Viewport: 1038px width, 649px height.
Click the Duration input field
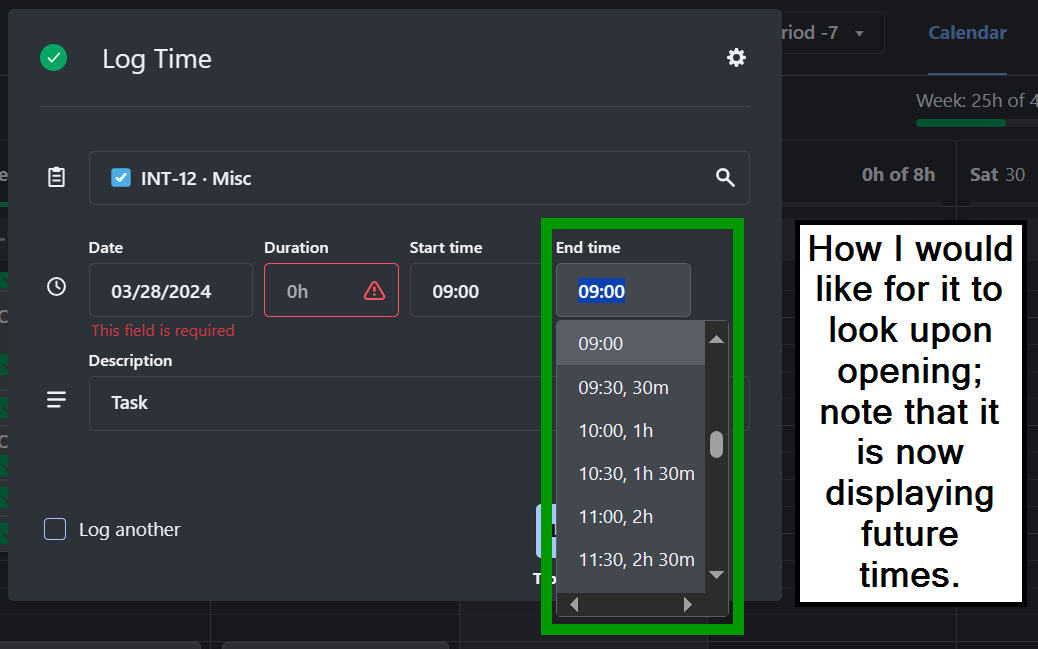click(315, 291)
